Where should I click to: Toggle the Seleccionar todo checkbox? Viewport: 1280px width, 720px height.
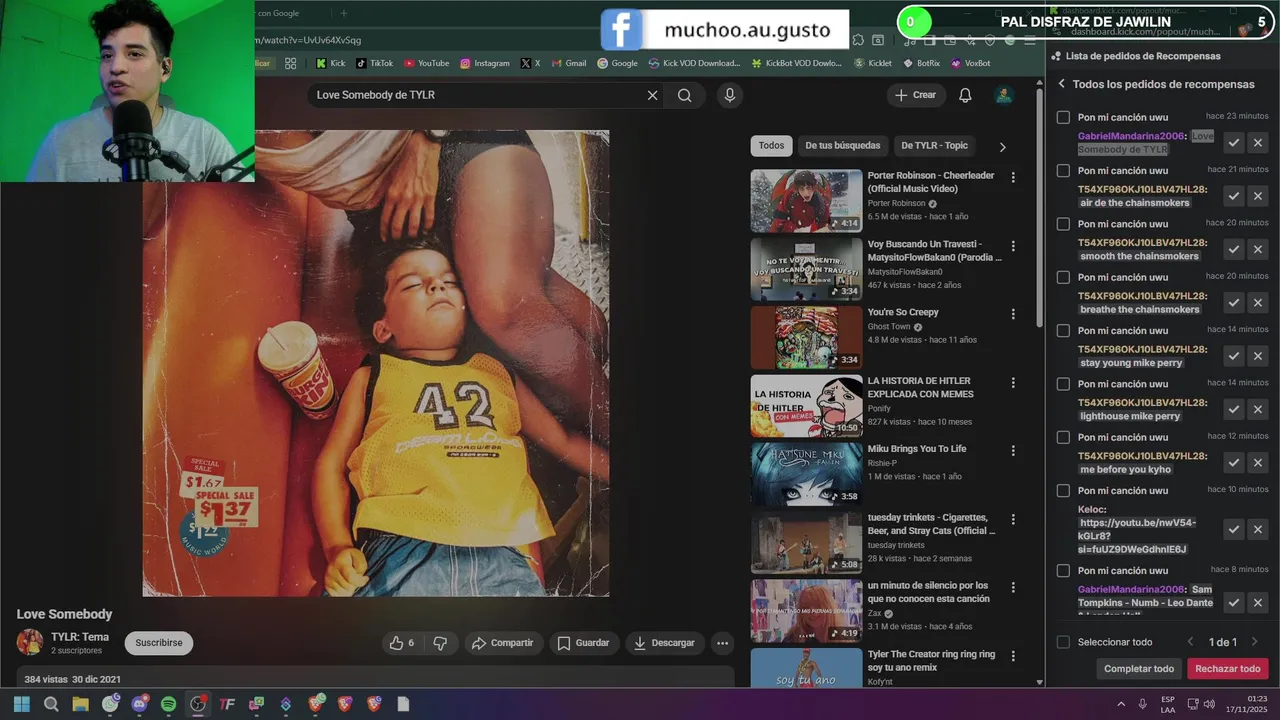point(1063,642)
